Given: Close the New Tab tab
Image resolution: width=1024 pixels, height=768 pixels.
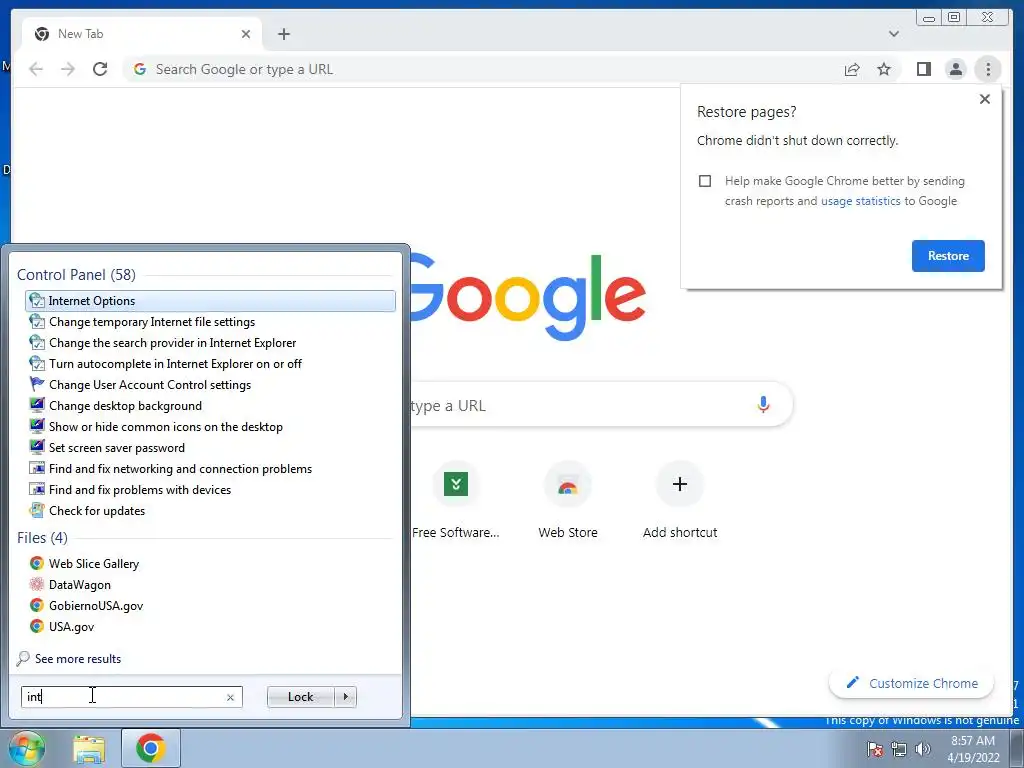Looking at the screenshot, I should coord(246,34).
